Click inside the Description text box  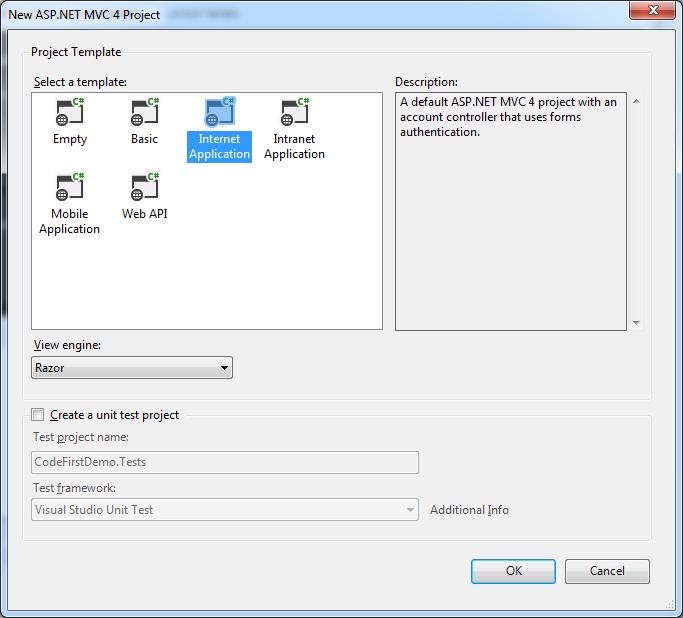point(510,230)
